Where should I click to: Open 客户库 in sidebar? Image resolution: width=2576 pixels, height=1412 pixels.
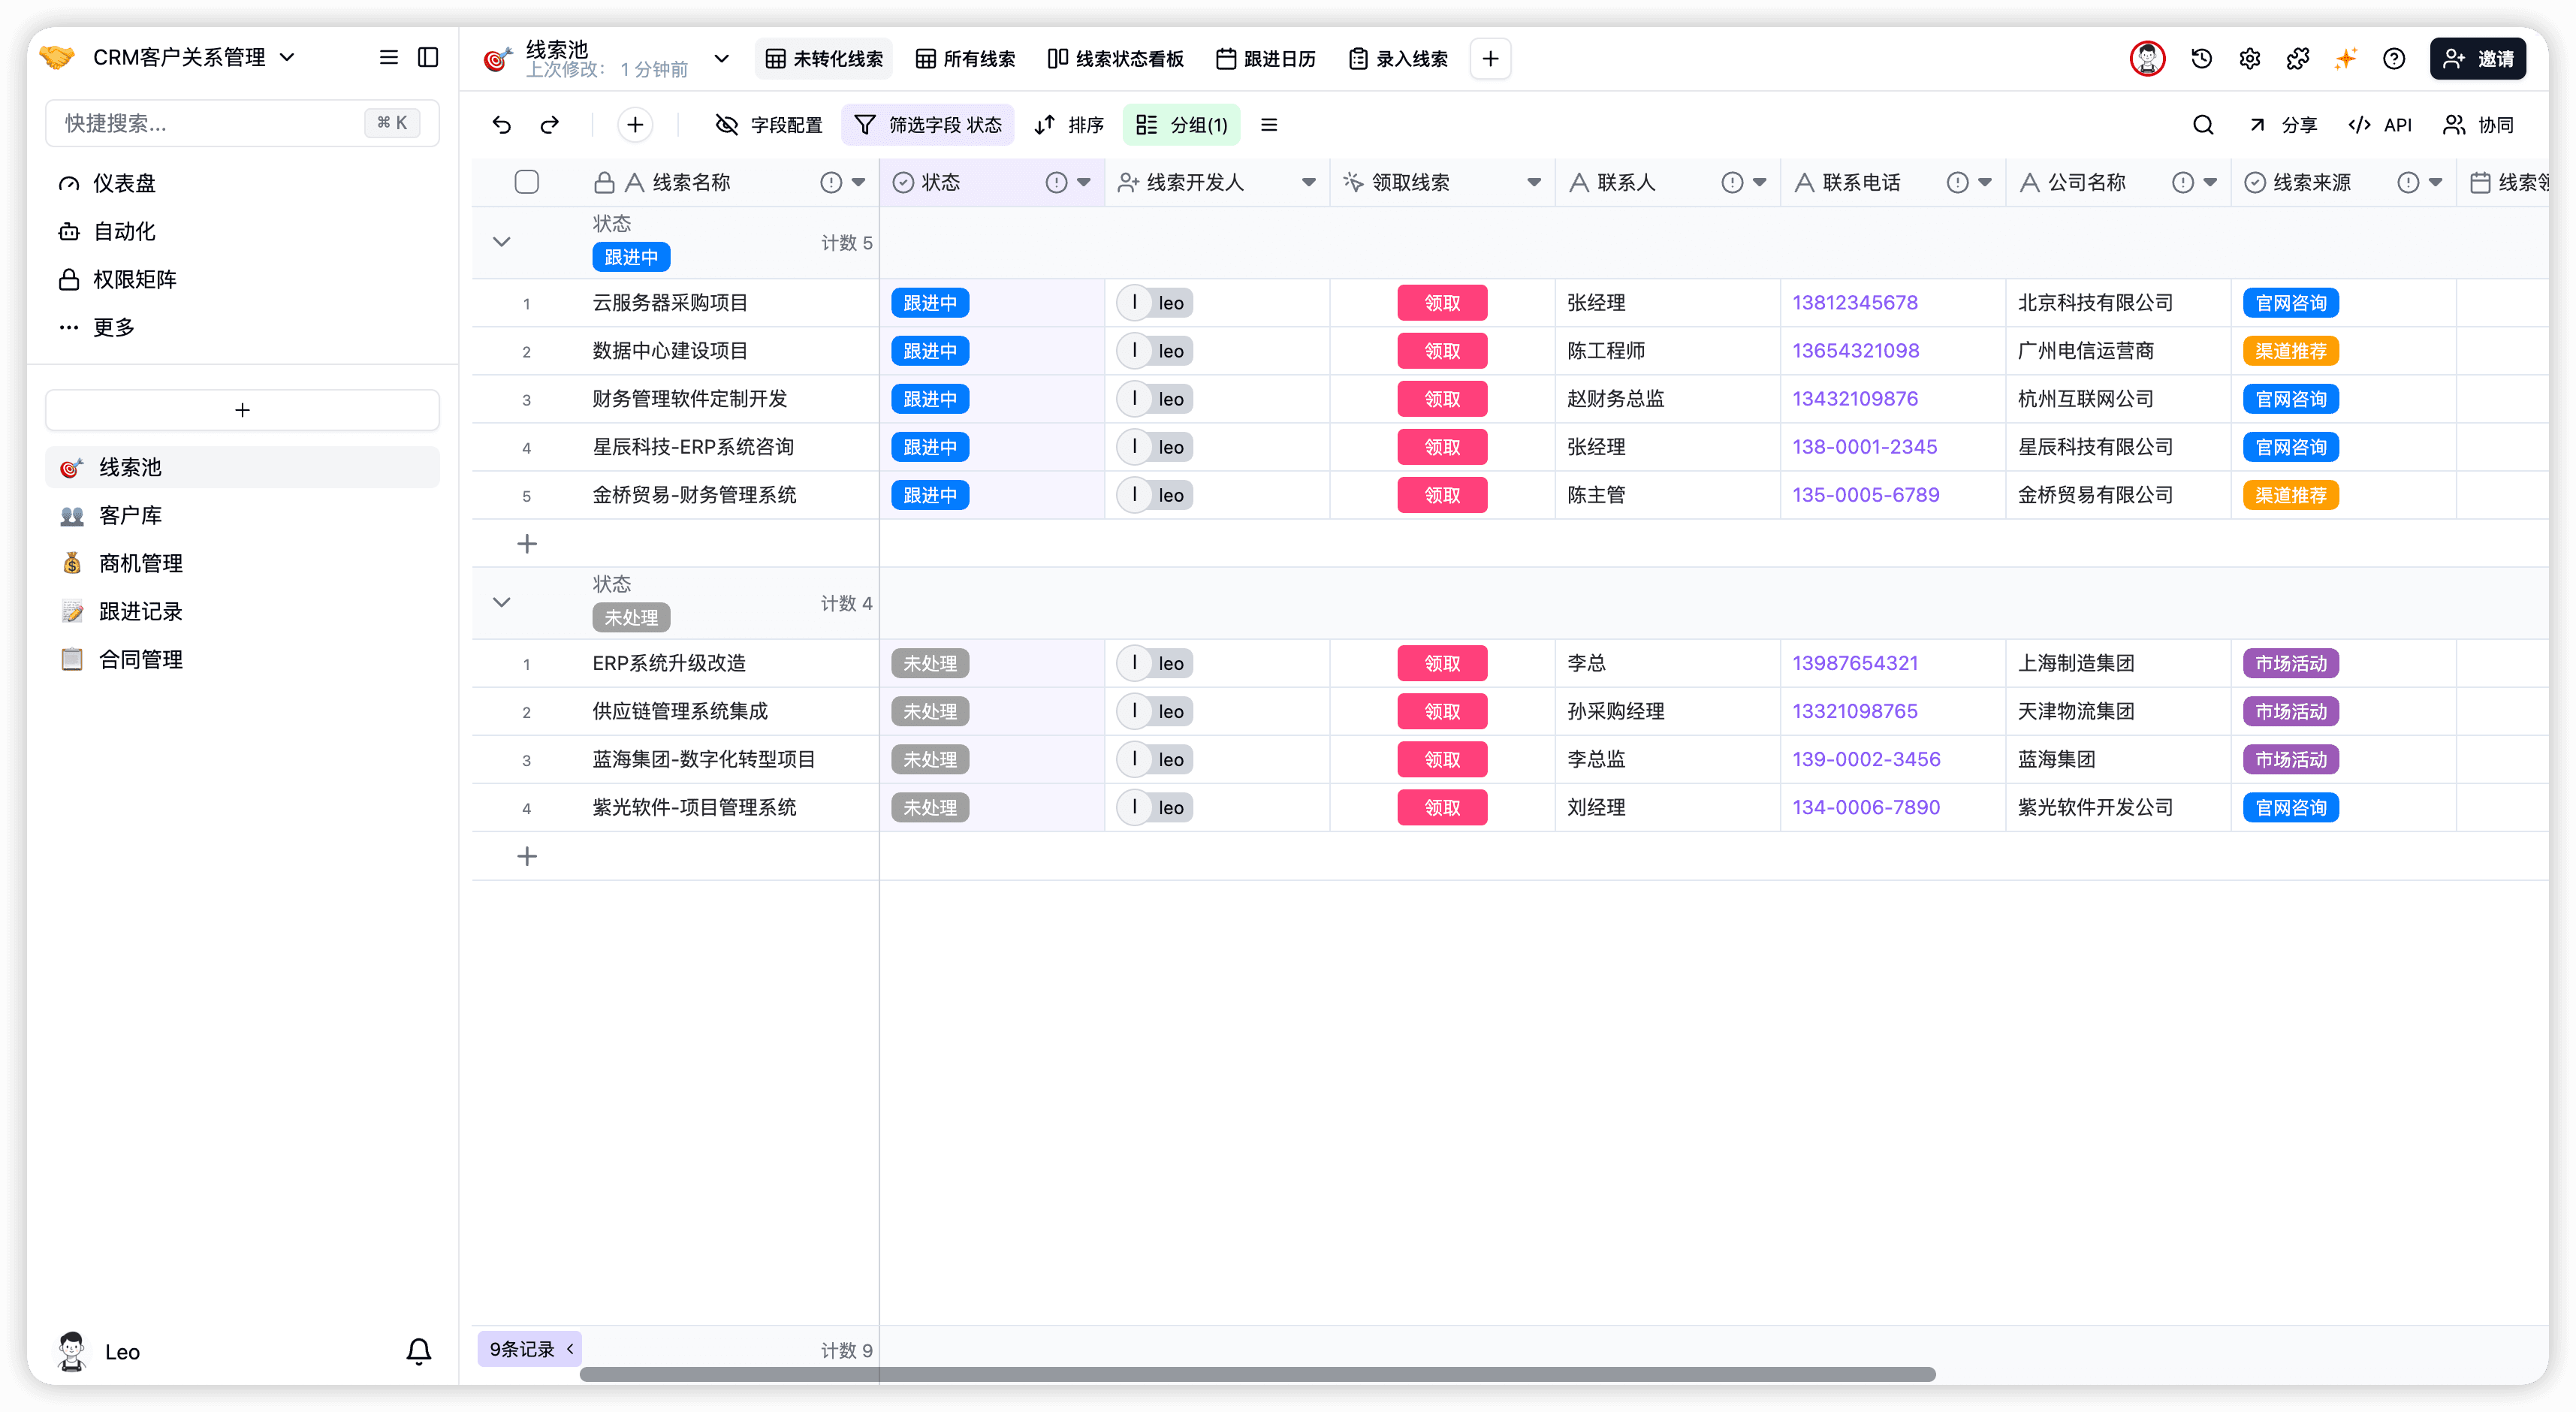[242, 515]
